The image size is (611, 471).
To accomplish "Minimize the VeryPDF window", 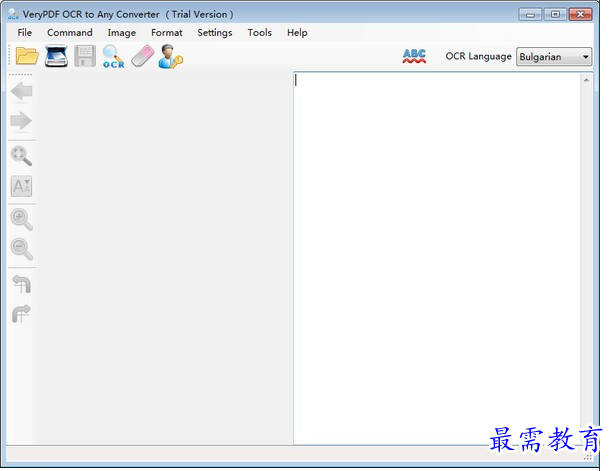I will pos(530,15).
